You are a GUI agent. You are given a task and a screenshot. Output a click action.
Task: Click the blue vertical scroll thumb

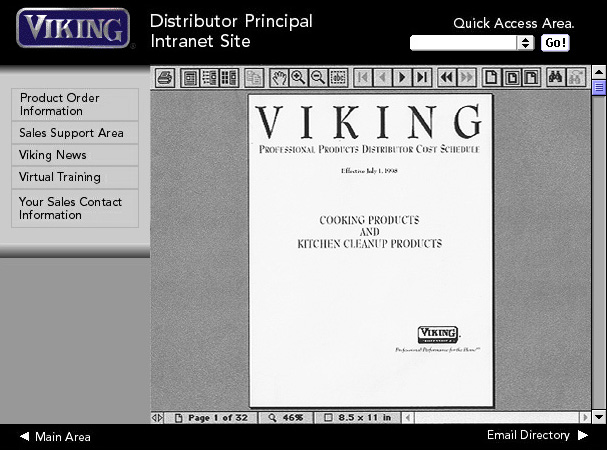click(599, 88)
